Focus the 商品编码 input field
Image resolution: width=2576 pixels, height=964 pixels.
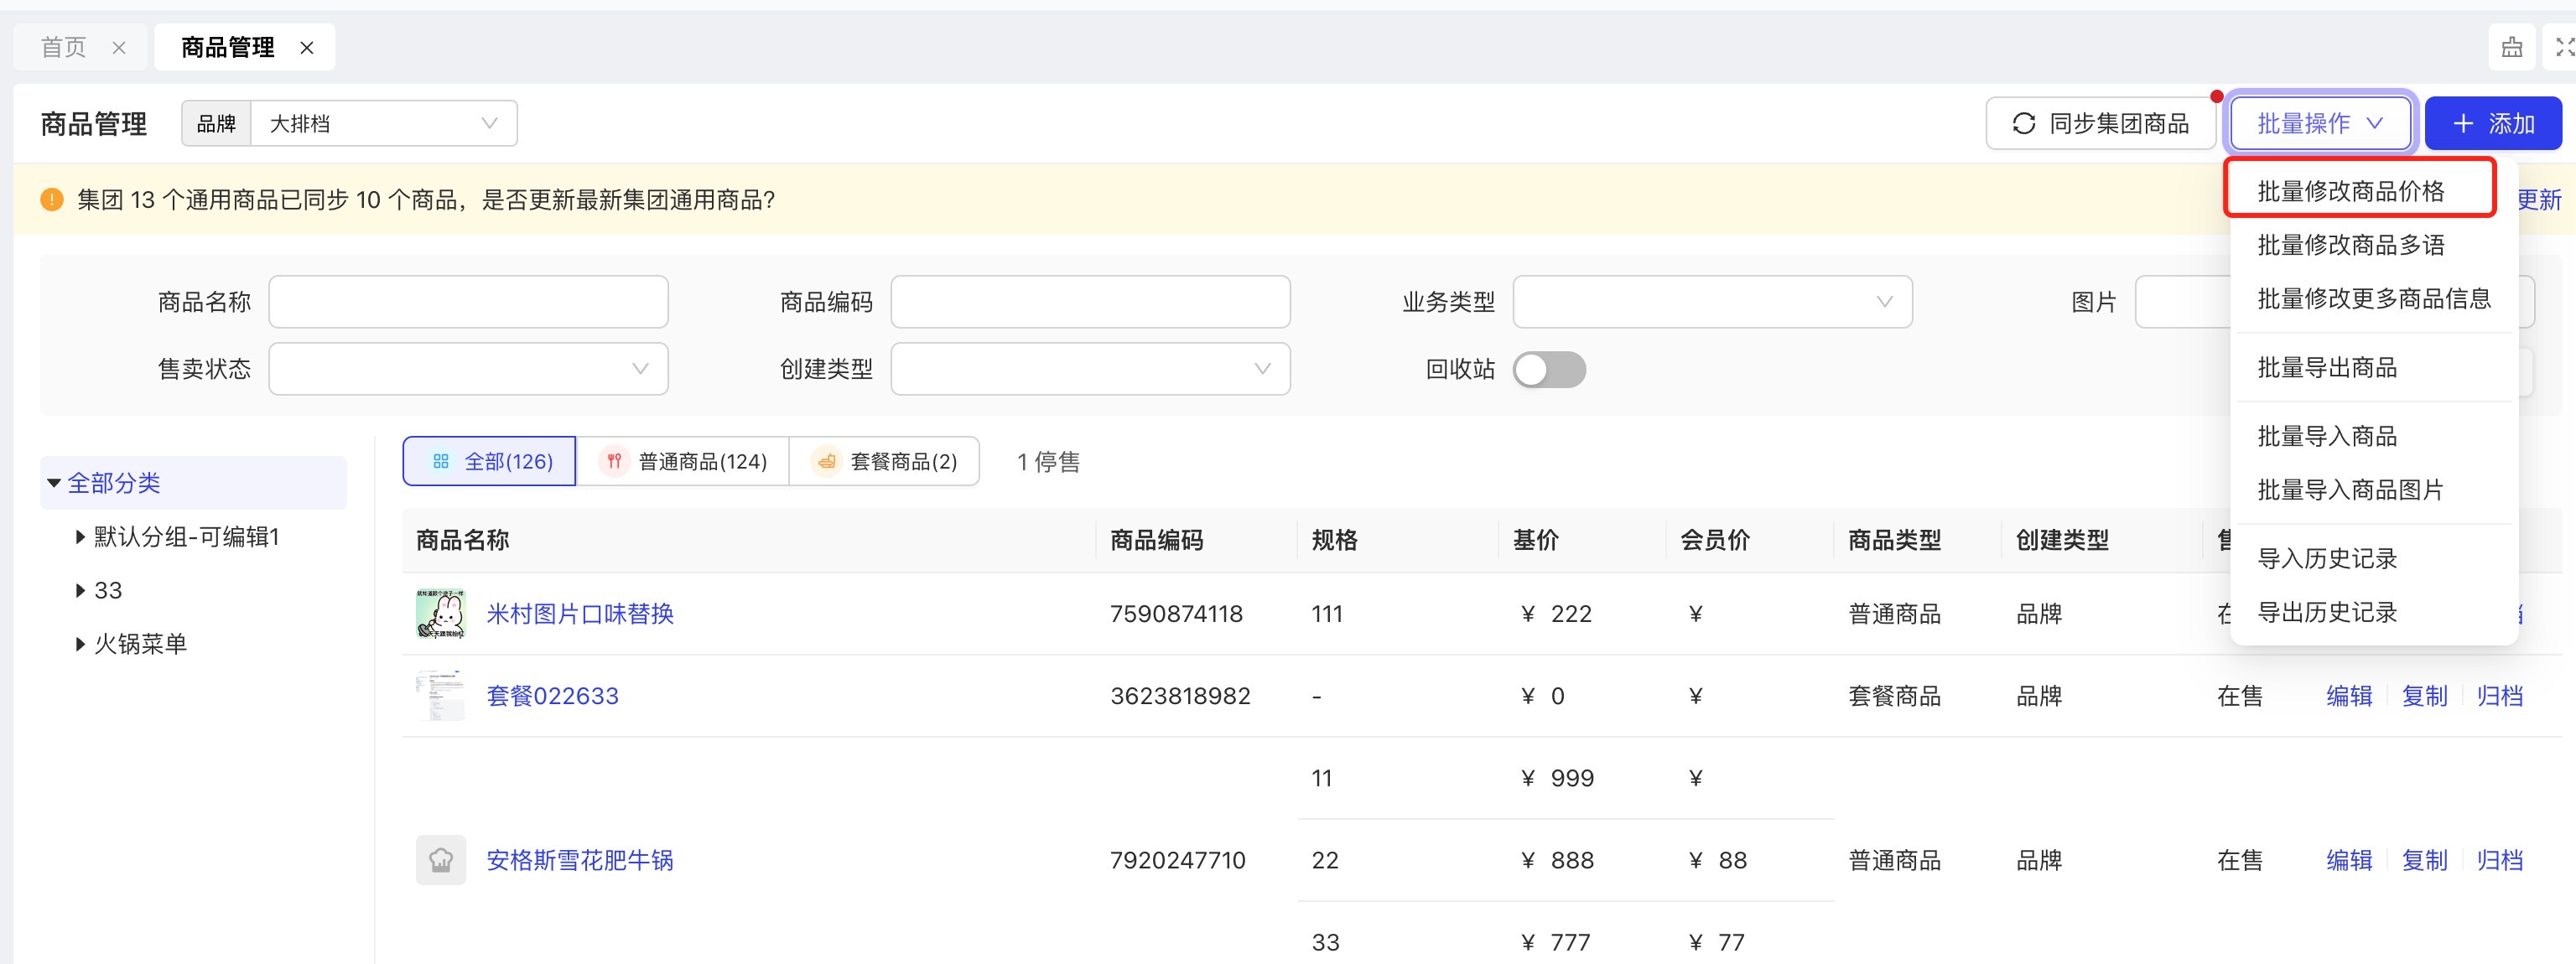pyautogui.click(x=1090, y=302)
